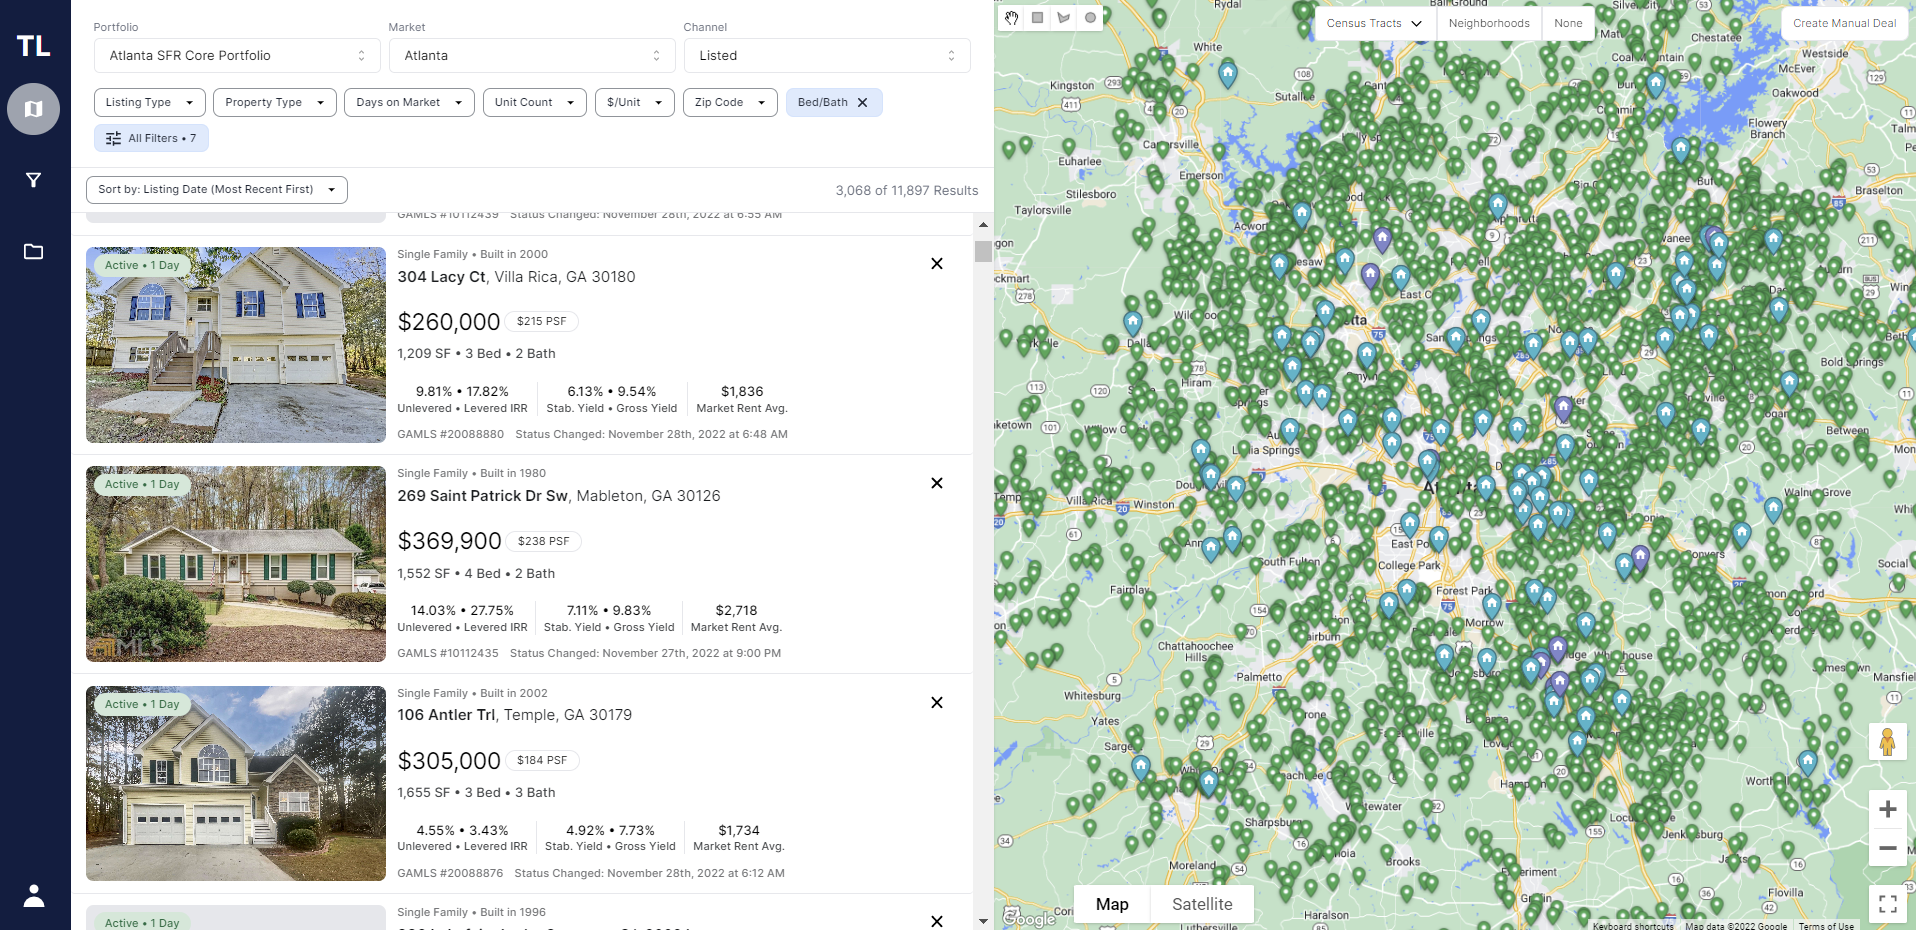Expand the Listing Type filter
The image size is (1916, 930).
(150, 103)
